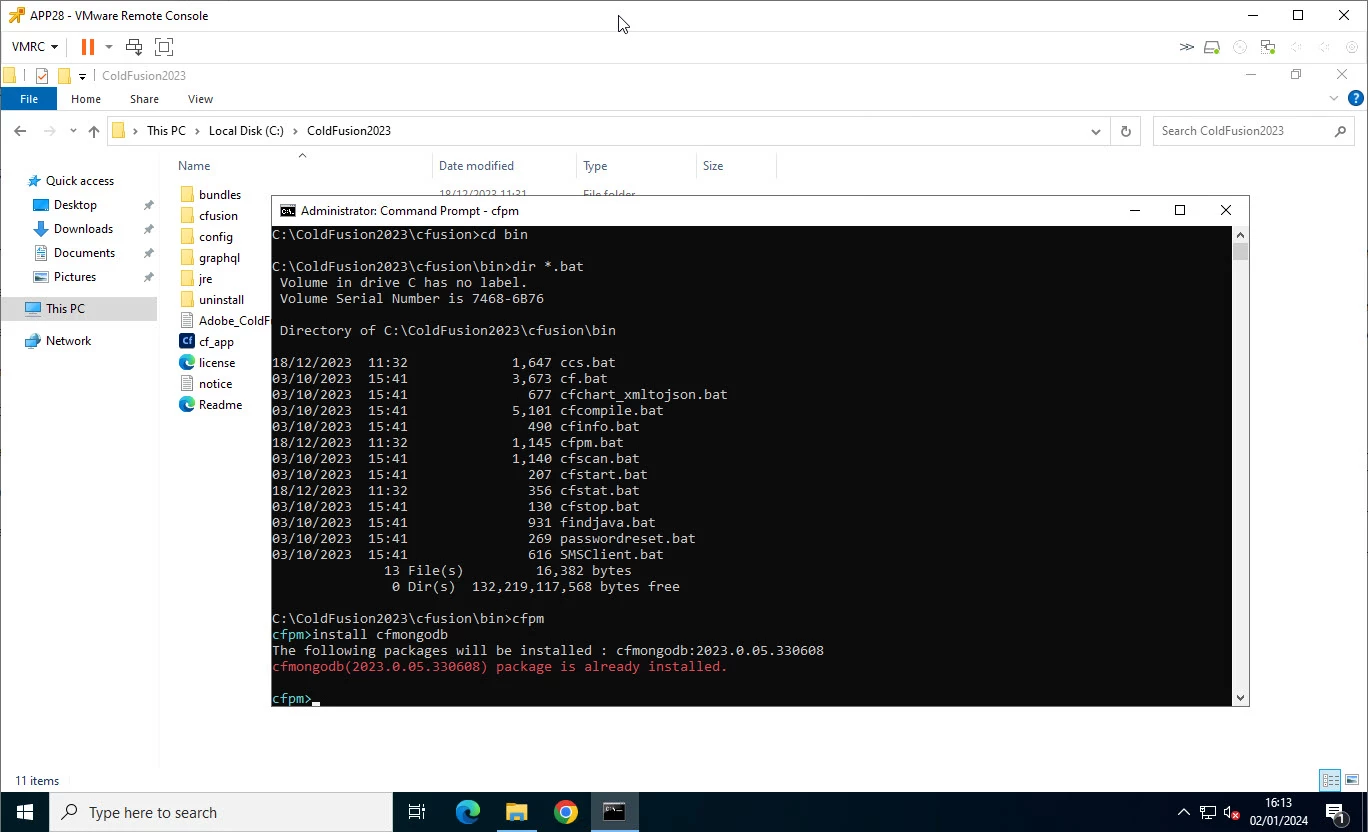Click the Command Prompt title bar icon
Viewport: 1368px width, 832px height.
287,211
